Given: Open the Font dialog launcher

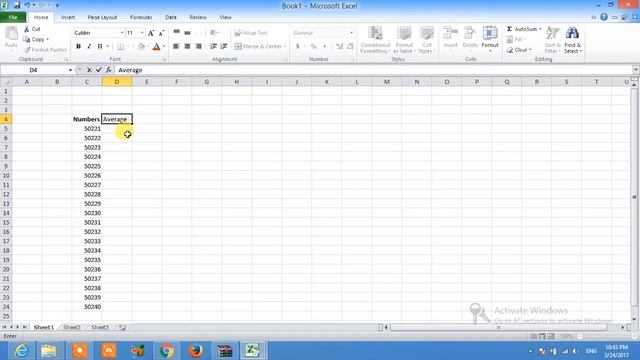Looking at the screenshot, I should (164, 60).
